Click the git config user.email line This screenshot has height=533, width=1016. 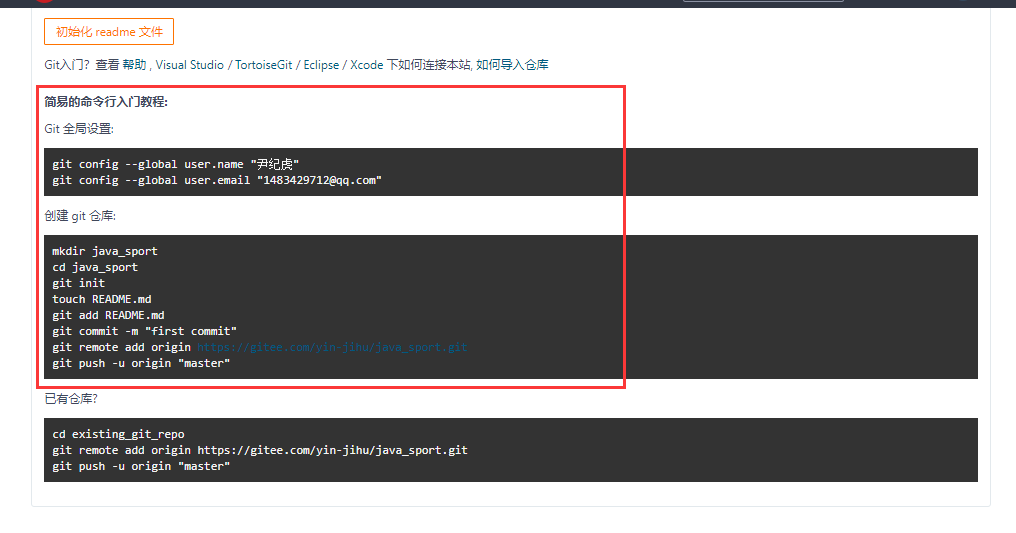coord(217,180)
